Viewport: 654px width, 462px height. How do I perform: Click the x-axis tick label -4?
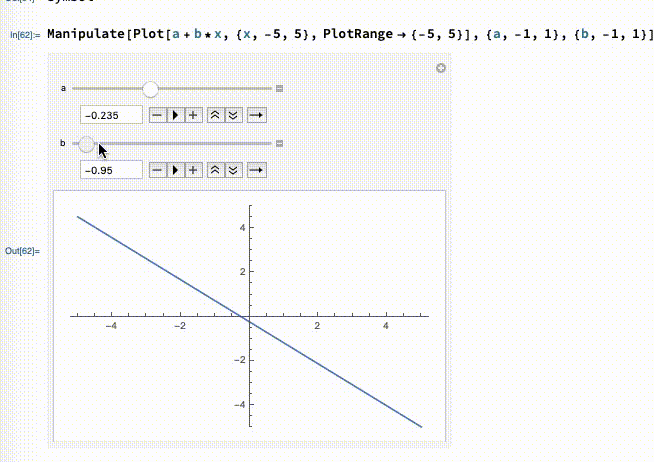(x=111, y=326)
